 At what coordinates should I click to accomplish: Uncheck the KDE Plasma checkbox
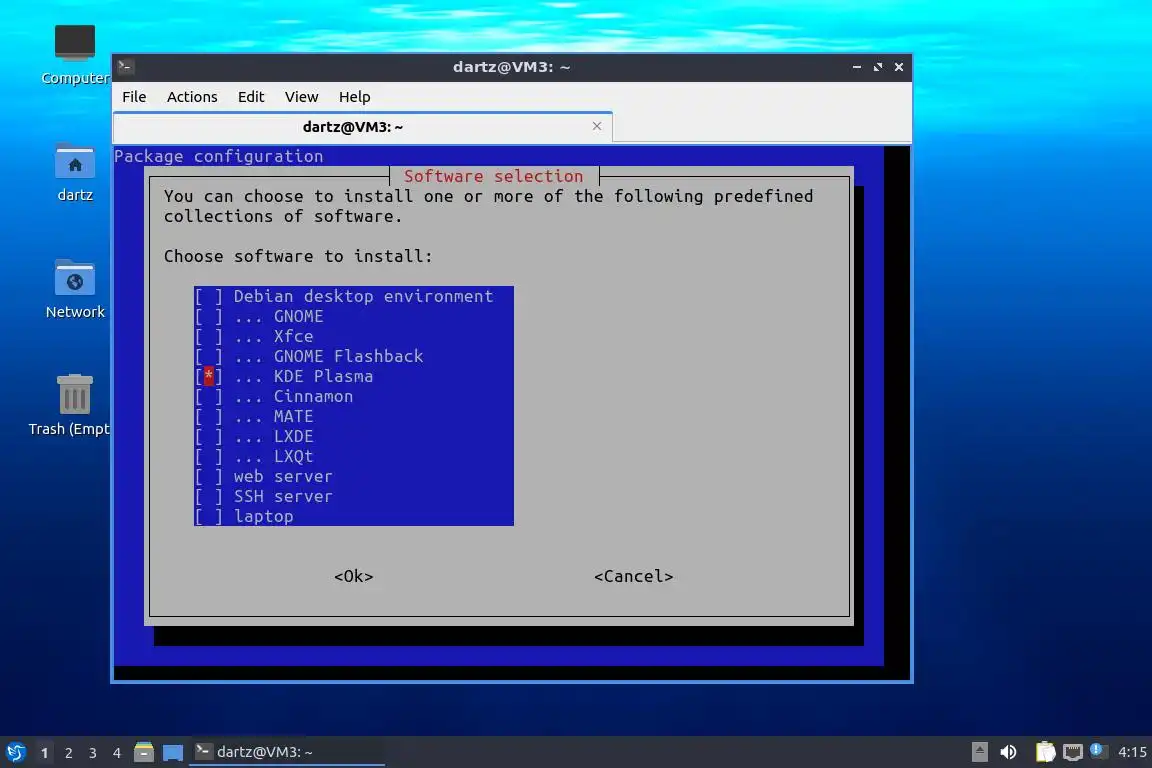pyautogui.click(x=209, y=376)
